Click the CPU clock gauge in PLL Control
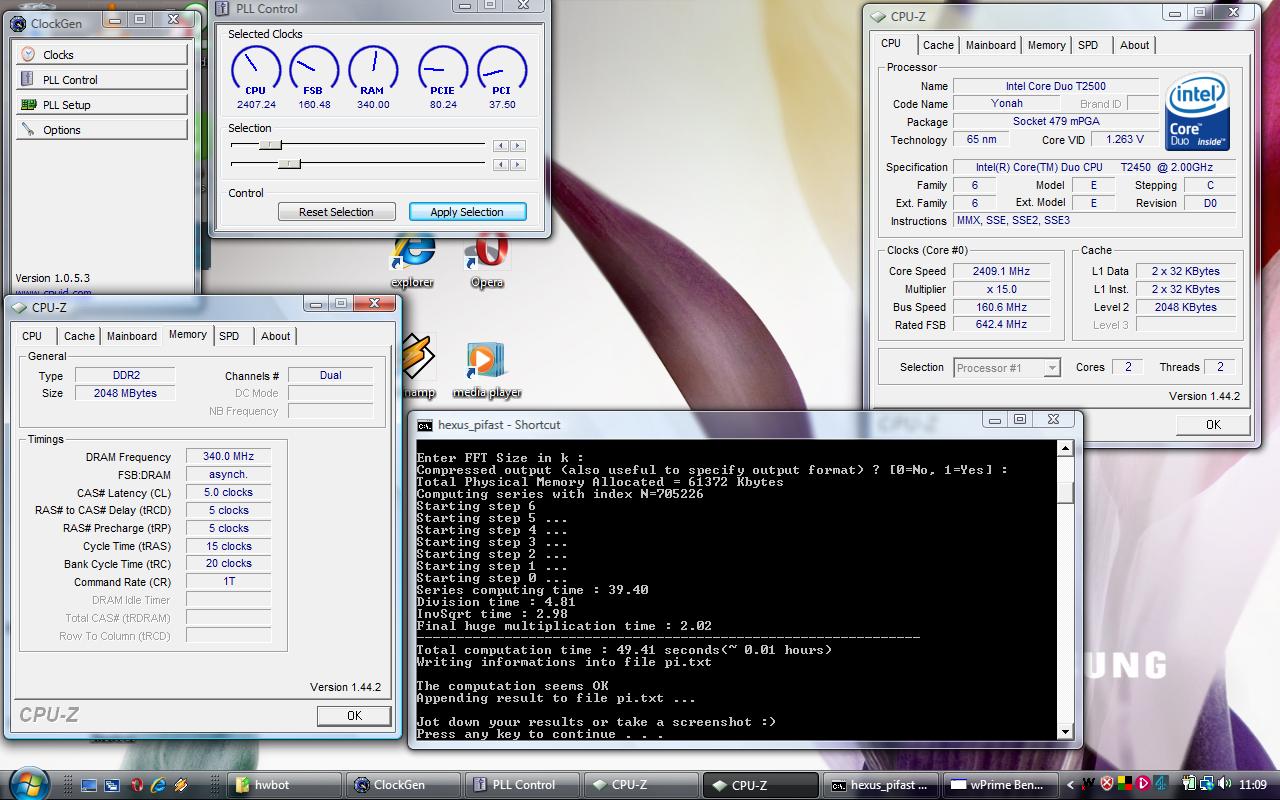This screenshot has width=1280, height=800. 256,71
